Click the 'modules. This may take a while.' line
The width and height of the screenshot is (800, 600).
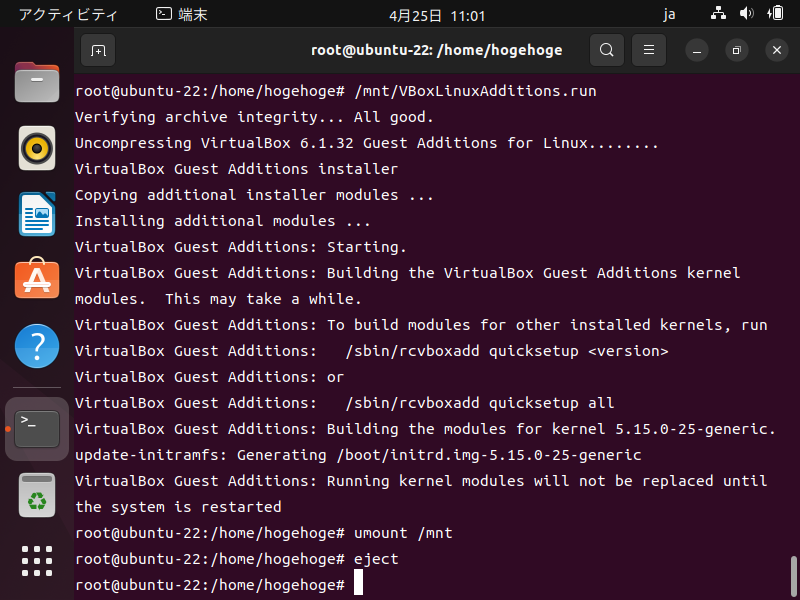pos(218,299)
